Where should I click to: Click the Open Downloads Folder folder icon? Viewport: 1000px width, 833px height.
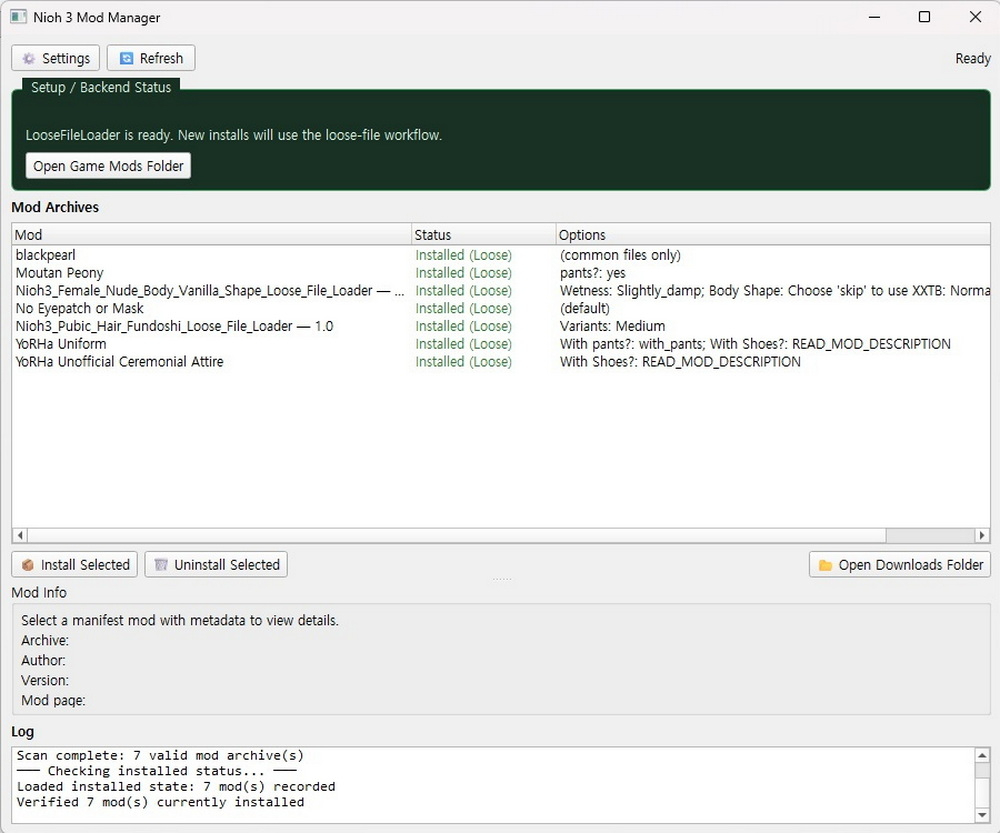click(825, 565)
